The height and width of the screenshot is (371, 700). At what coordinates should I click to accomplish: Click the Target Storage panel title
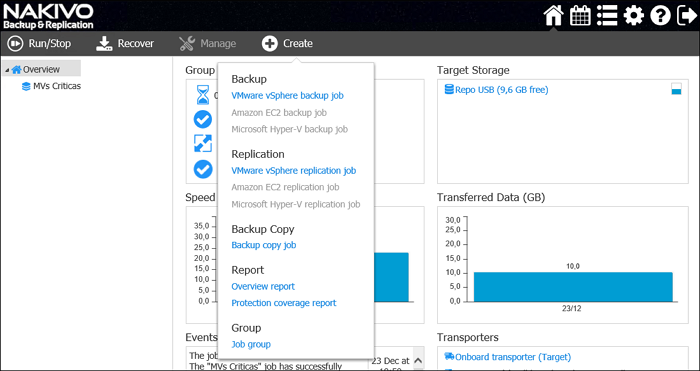[473, 70]
